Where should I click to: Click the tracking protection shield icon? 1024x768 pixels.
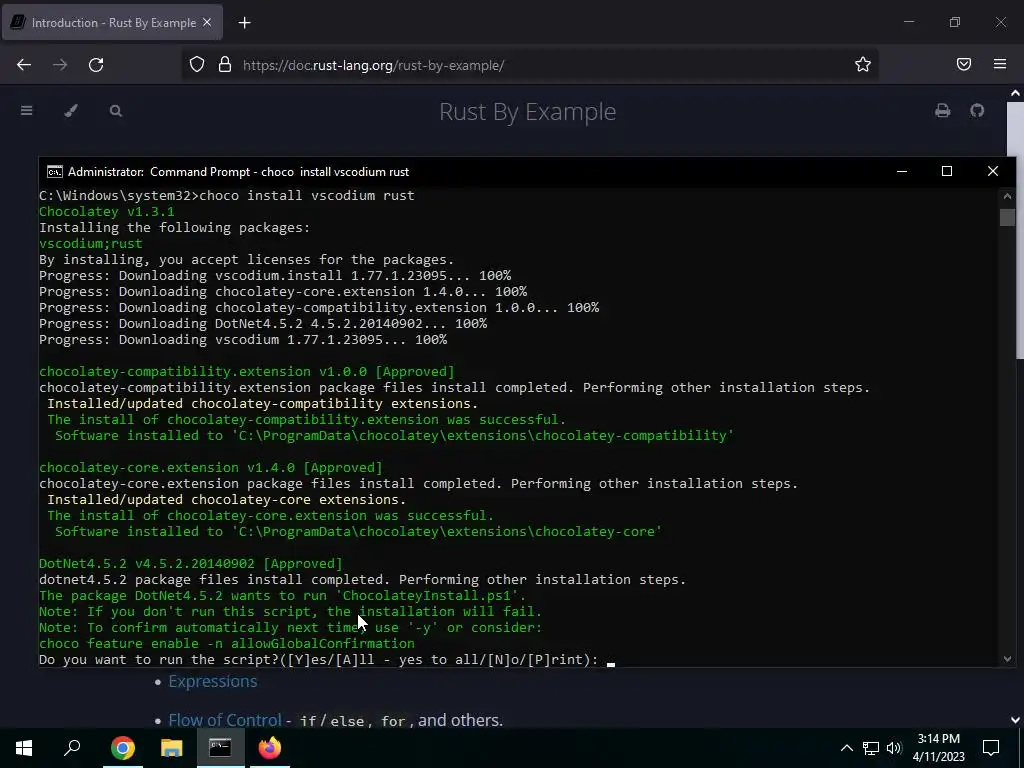[x=197, y=64]
